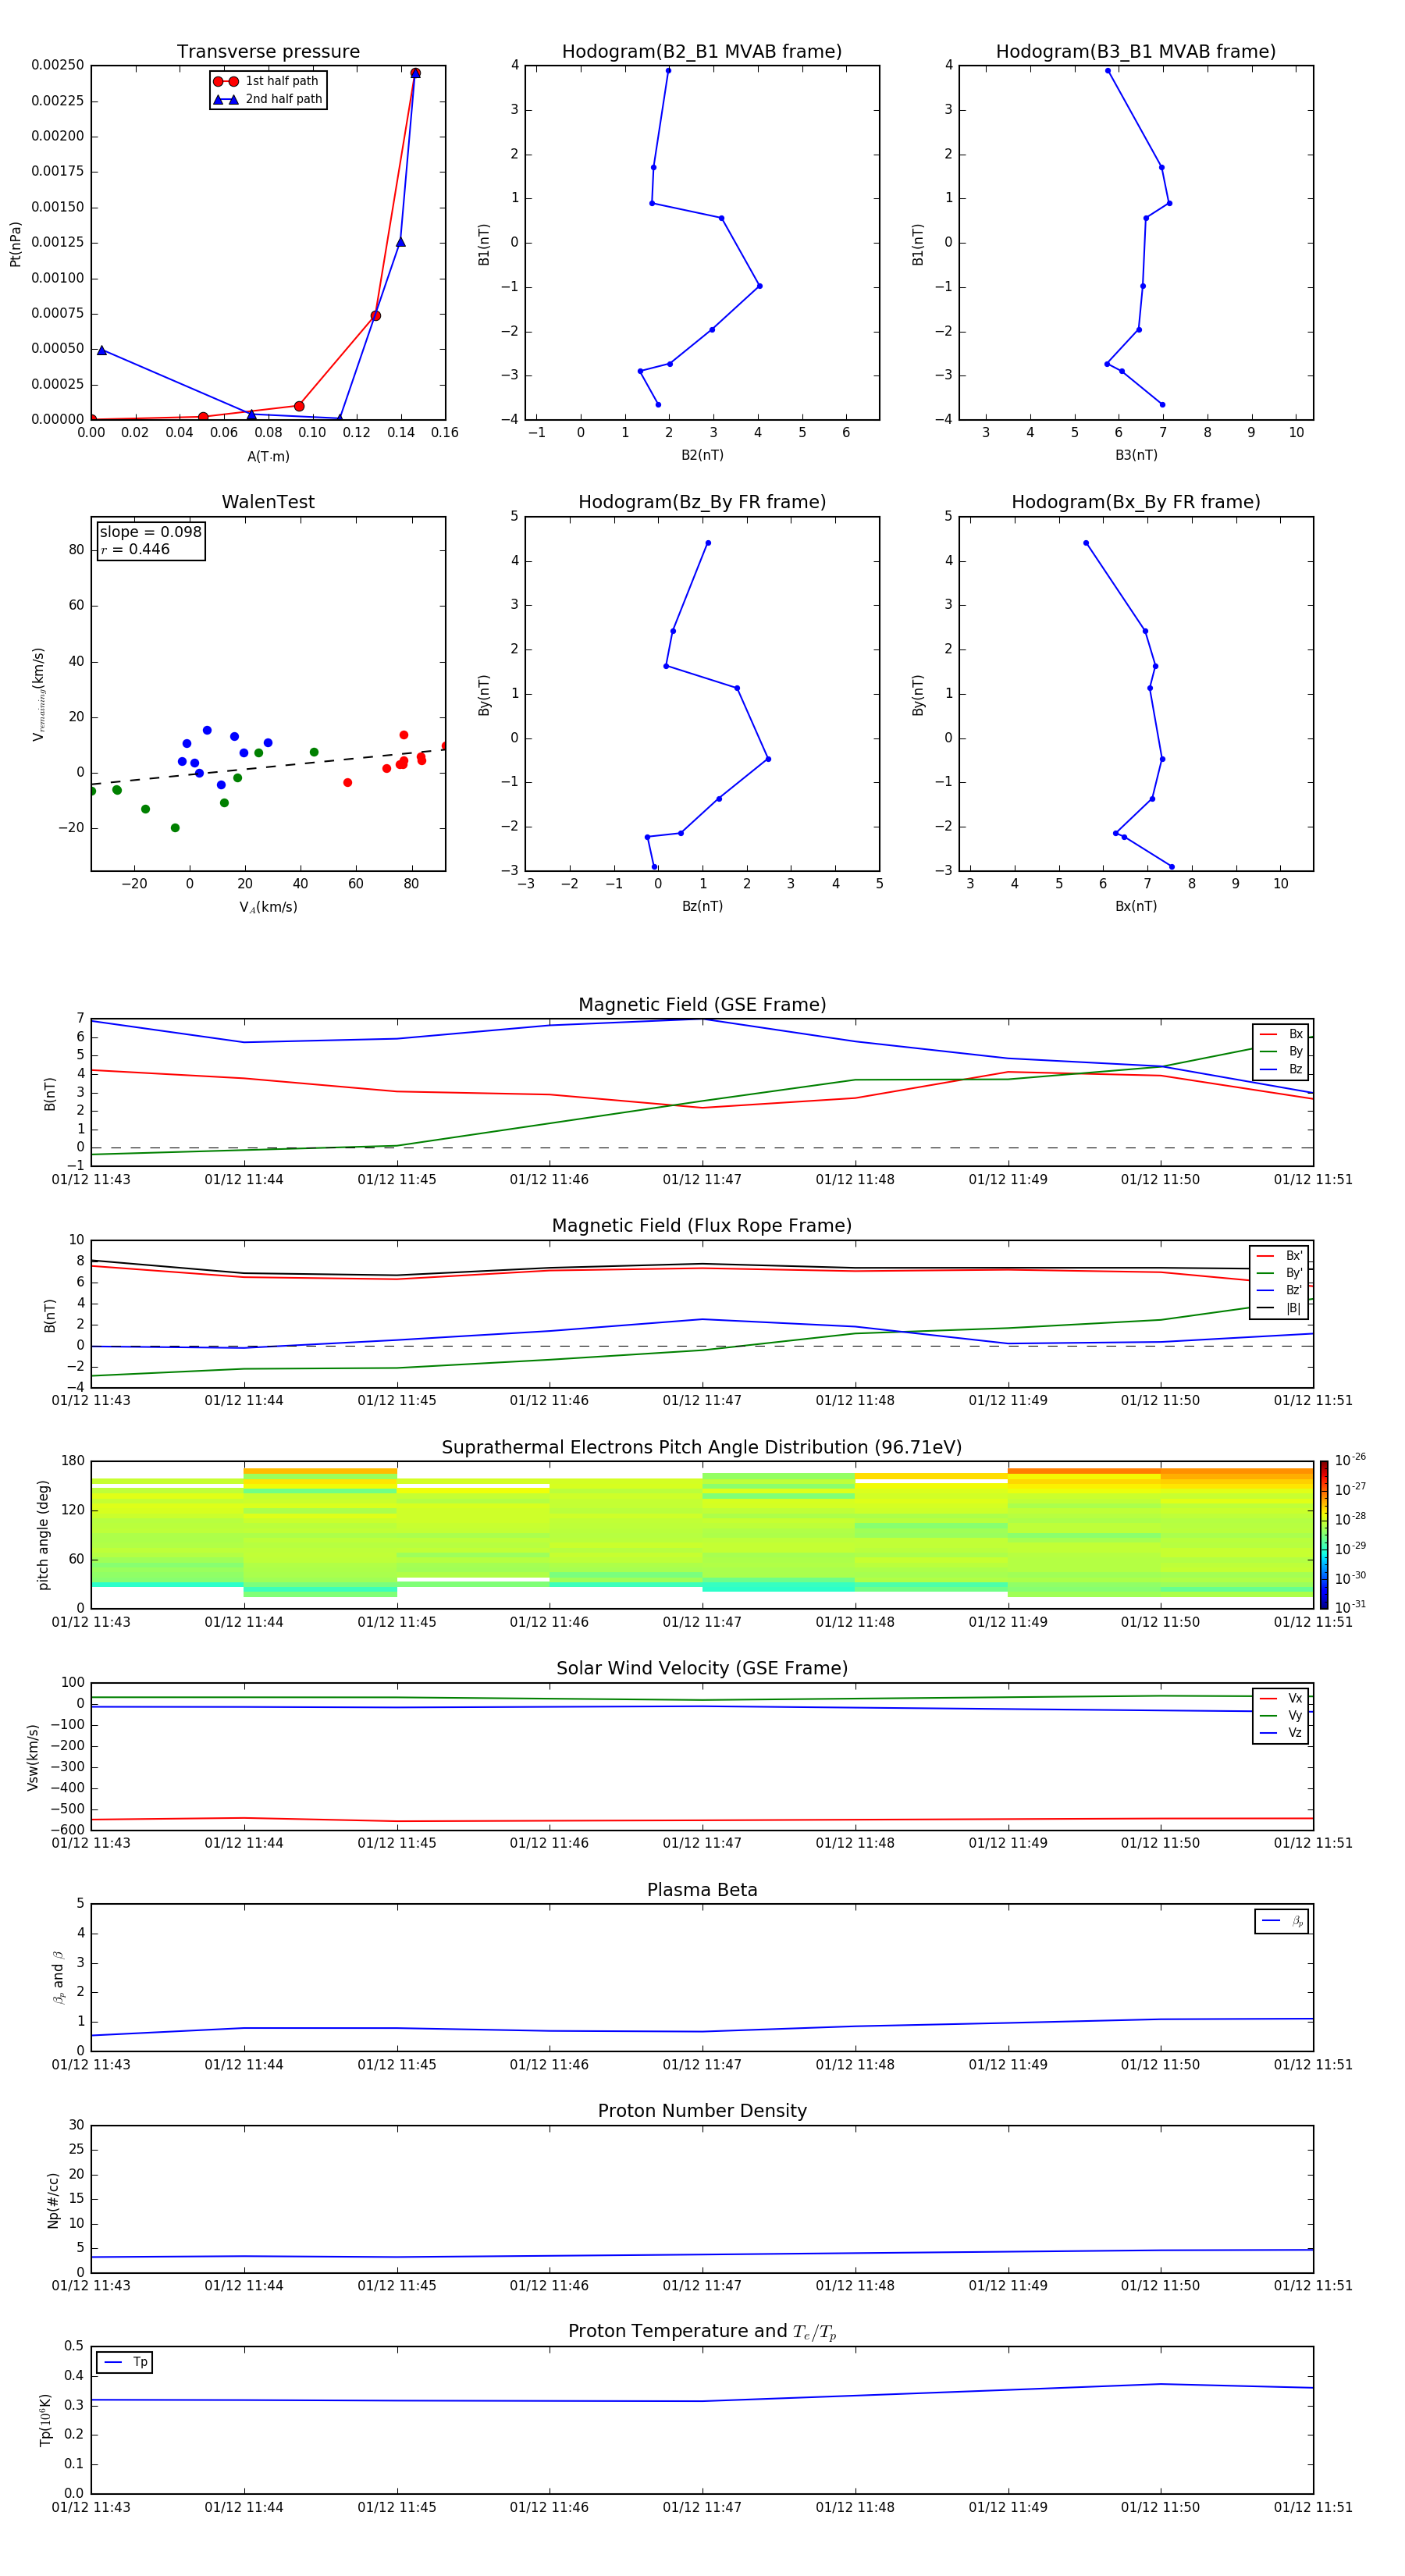Click the 'Pt(nPa)' y-axis label

pos(15,243)
